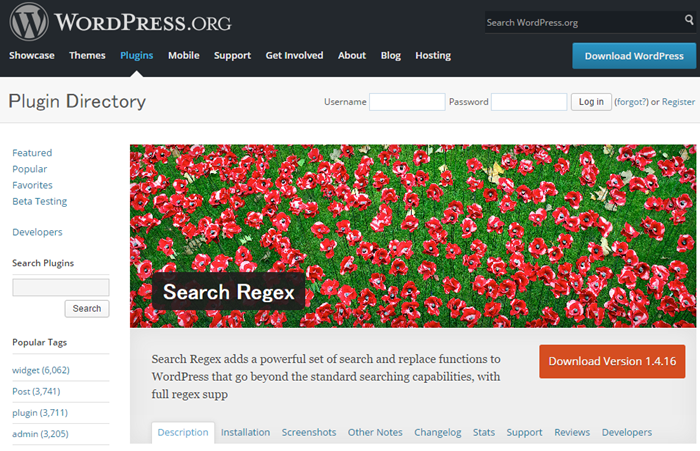700x451 pixels.
Task: Open the forgot password link
Action: 631,102
